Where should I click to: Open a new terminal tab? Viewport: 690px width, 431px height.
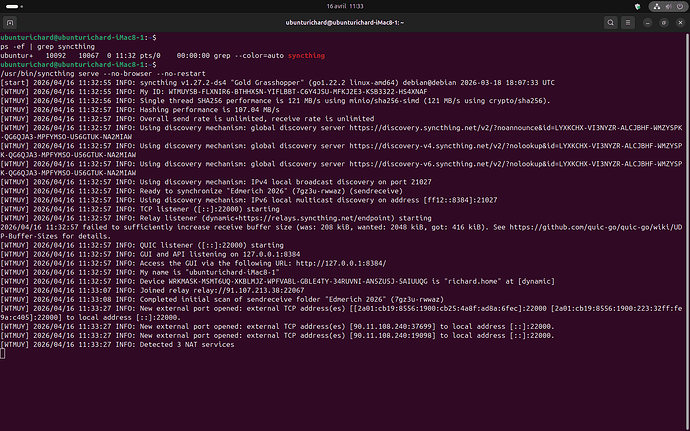pos(10,22)
